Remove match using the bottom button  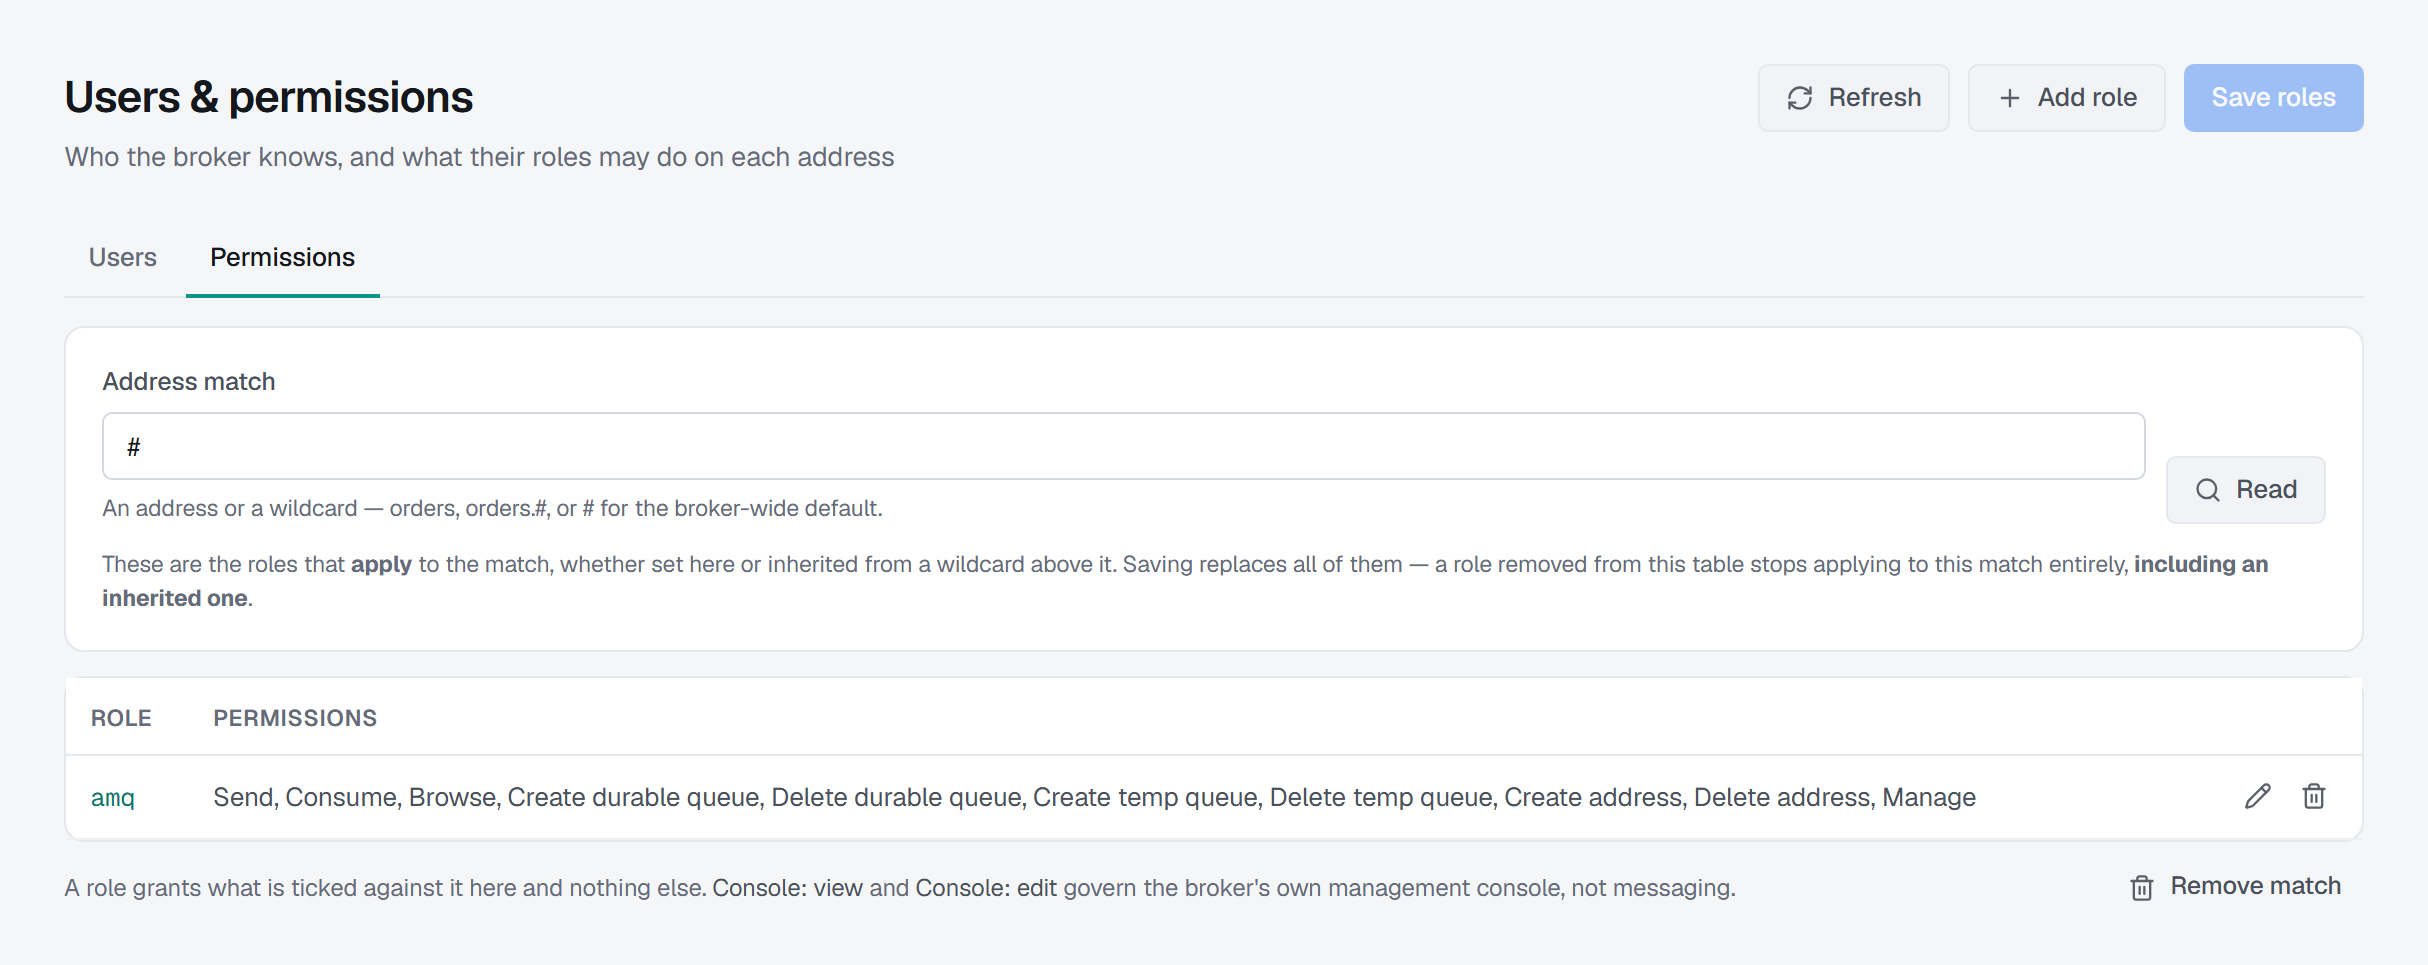pos(2235,887)
